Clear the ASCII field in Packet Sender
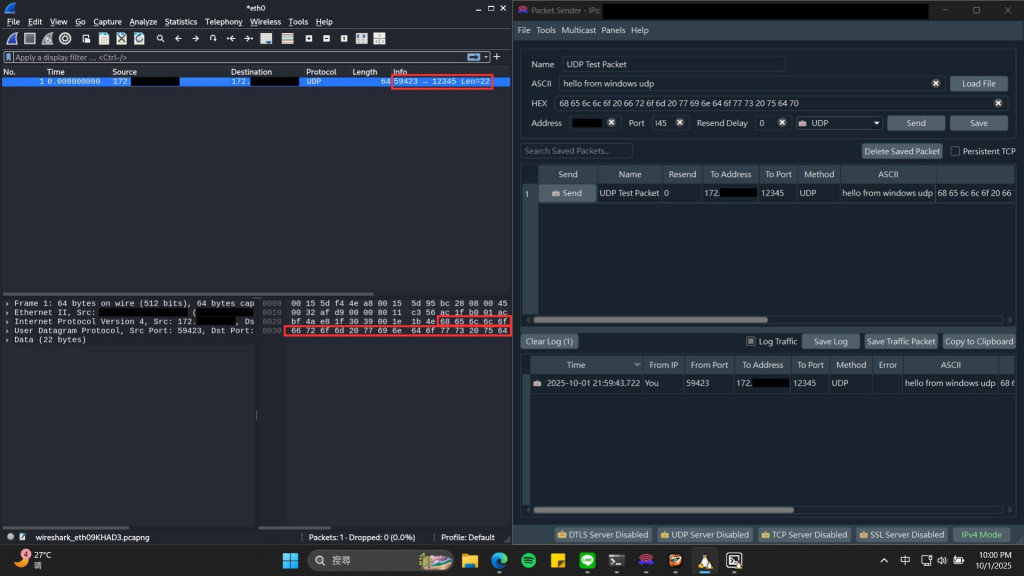This screenshot has width=1024, height=576. tap(936, 84)
